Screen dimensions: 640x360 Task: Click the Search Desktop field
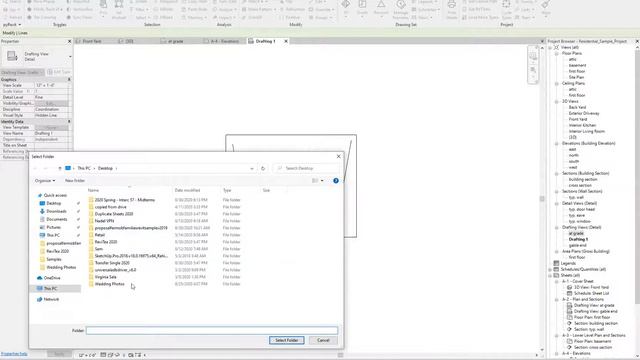coord(307,168)
